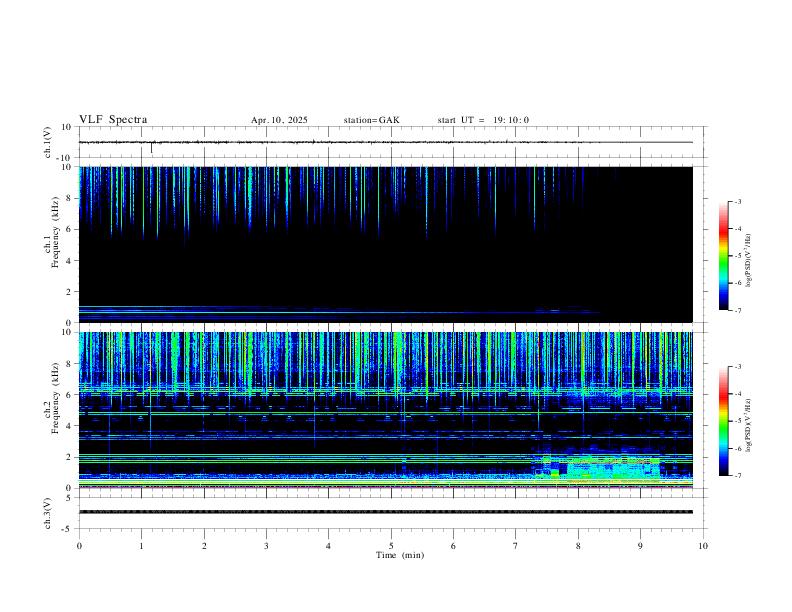The image size is (792, 612).
Task: Click the "Time (min)" axis label
Action: click(x=400, y=555)
